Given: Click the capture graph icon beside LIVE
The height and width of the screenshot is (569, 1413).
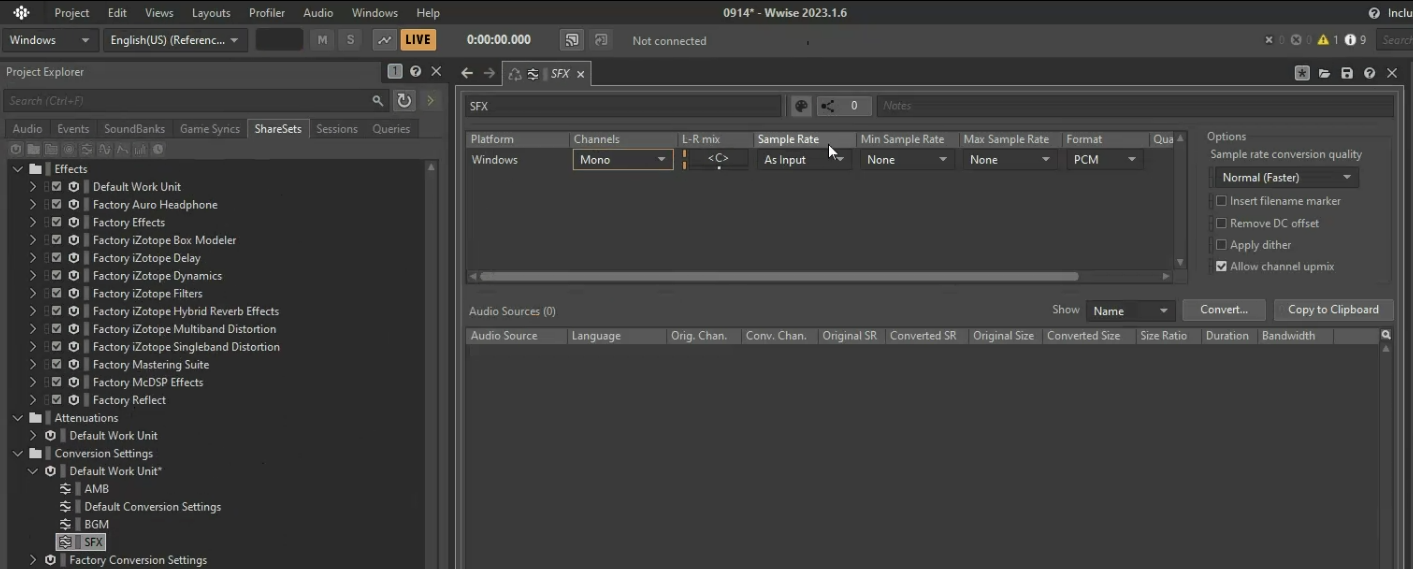Looking at the screenshot, I should click(384, 40).
